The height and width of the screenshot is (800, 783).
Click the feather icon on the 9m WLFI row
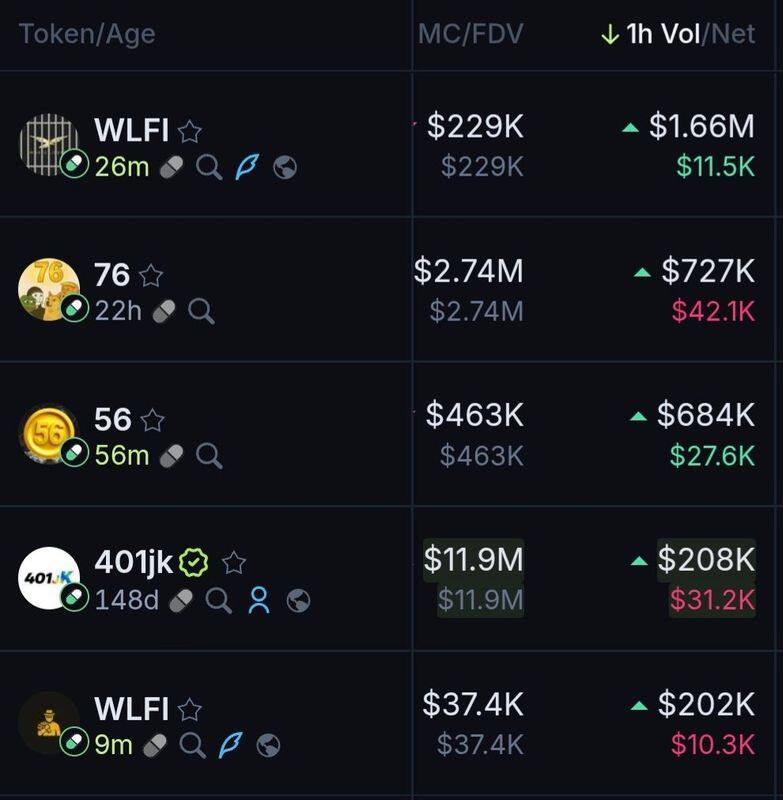(x=230, y=744)
